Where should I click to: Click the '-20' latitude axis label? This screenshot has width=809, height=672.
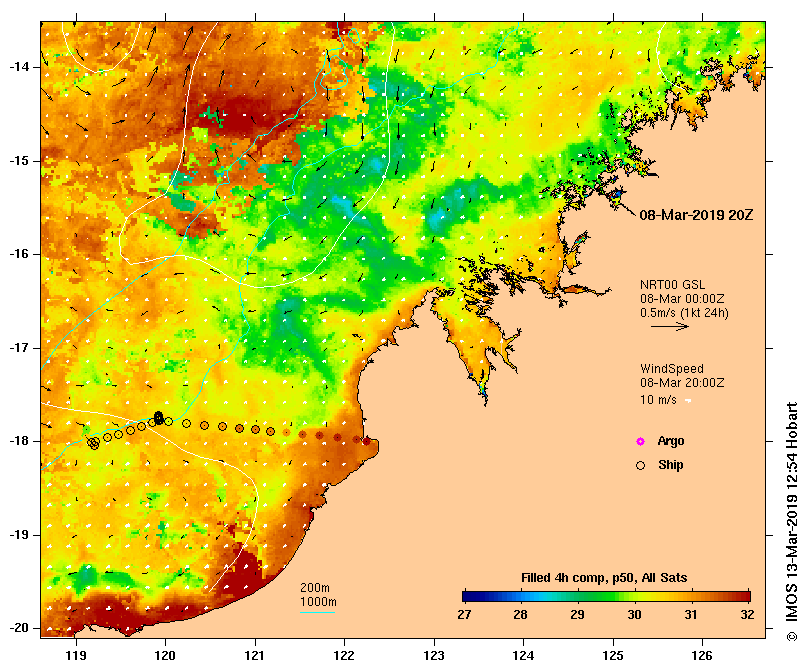coord(19,629)
